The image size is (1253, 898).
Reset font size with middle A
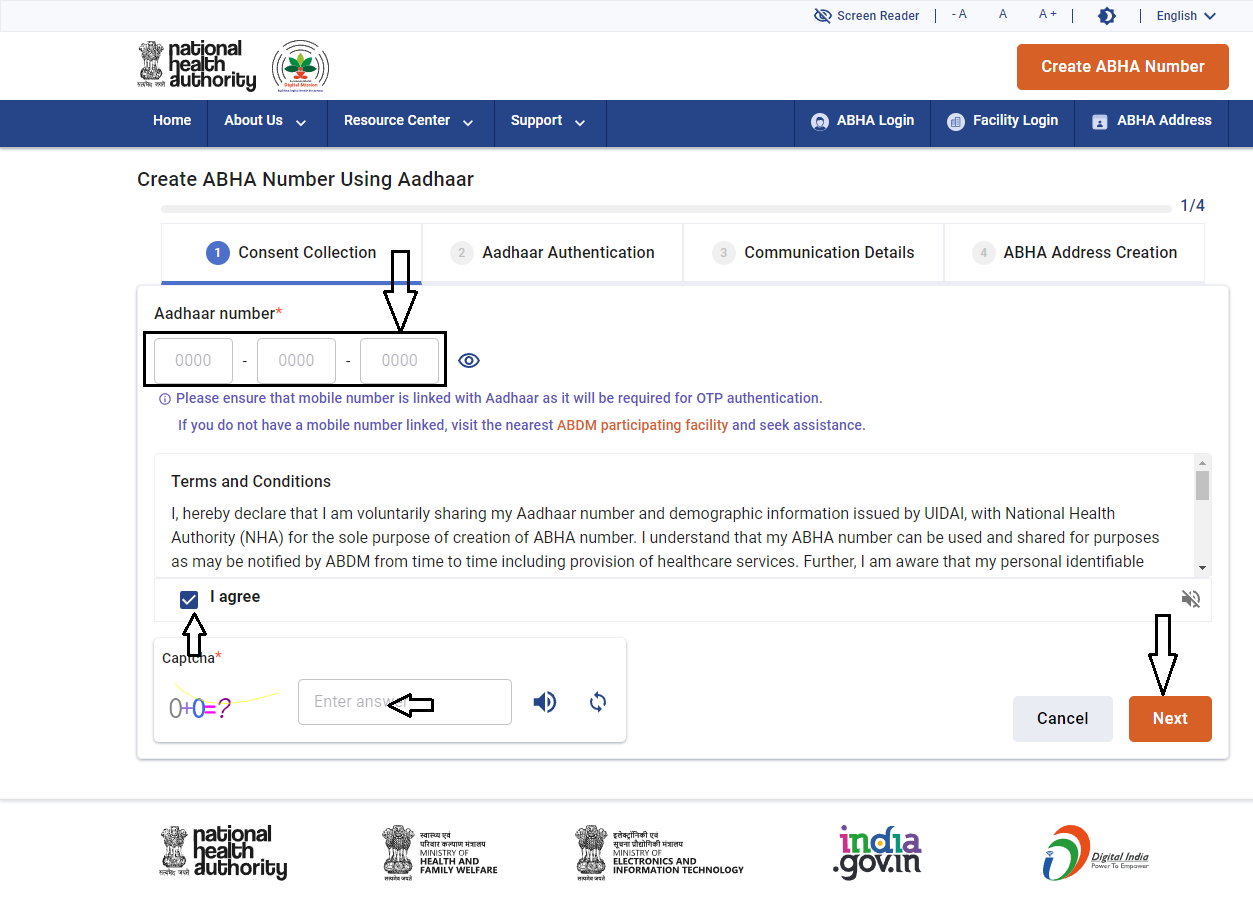click(x=1003, y=15)
